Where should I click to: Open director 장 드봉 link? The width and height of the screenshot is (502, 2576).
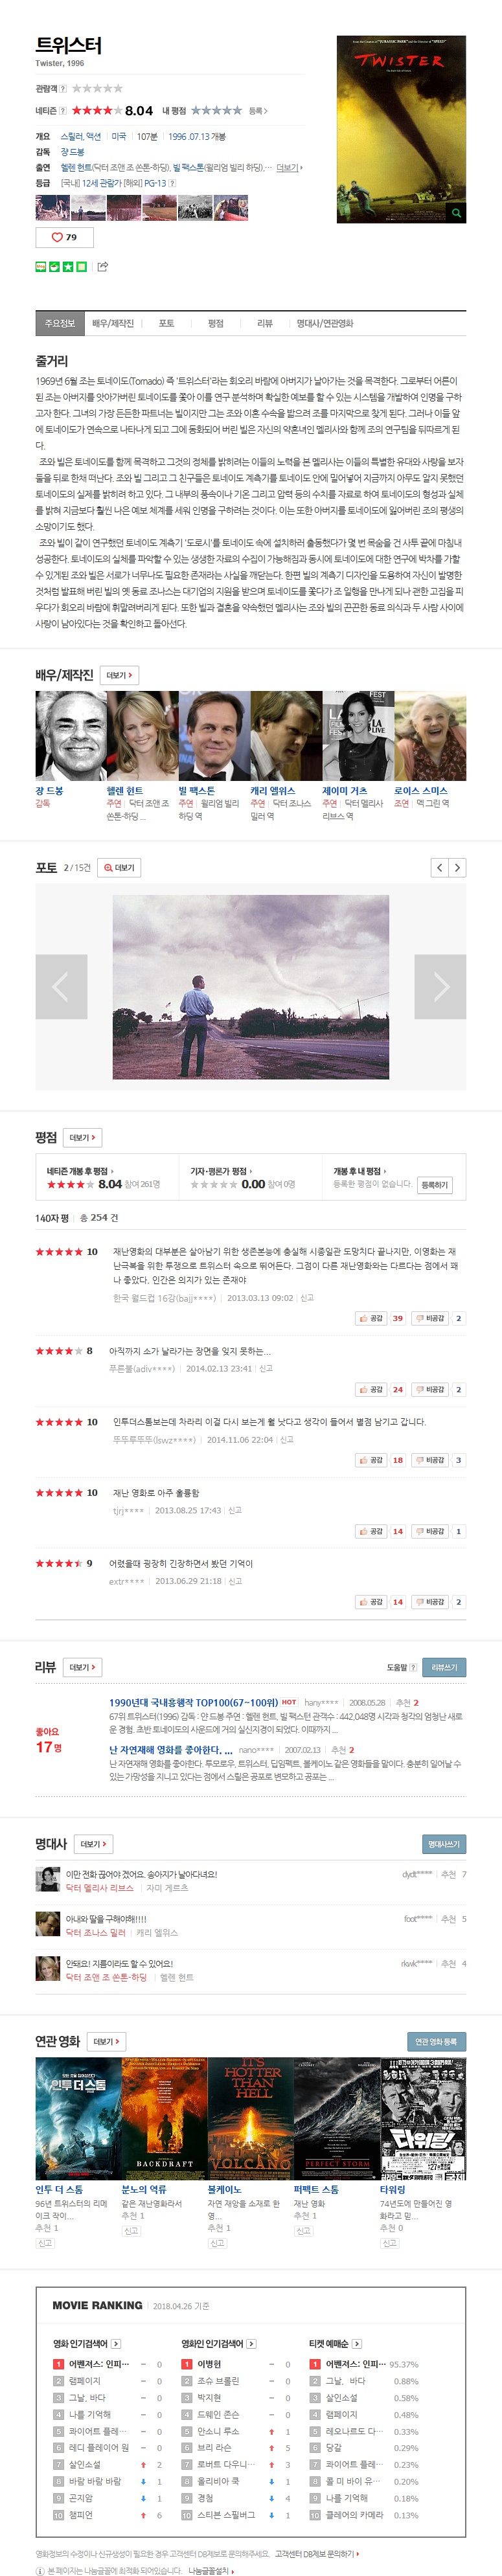tap(72, 152)
